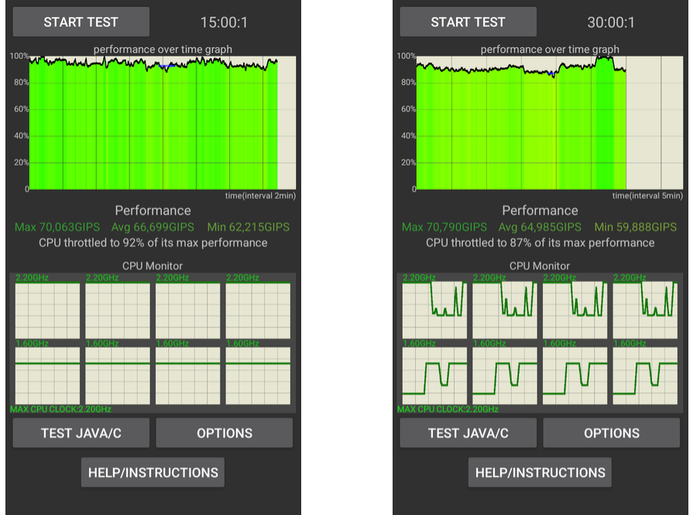
Task: Tap first 1.60GHz core graph in 15-minute CPU Monitor
Action: coord(46,372)
